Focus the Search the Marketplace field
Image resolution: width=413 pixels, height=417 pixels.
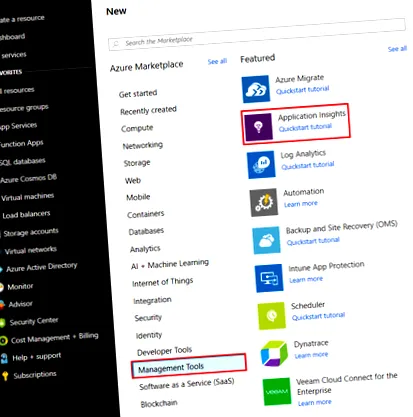pos(257,34)
